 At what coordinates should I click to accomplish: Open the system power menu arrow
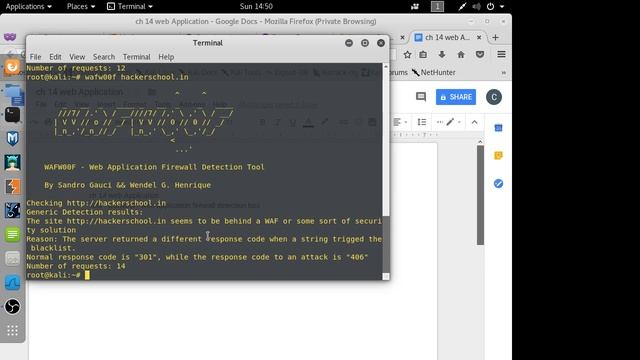[x=502, y=7]
